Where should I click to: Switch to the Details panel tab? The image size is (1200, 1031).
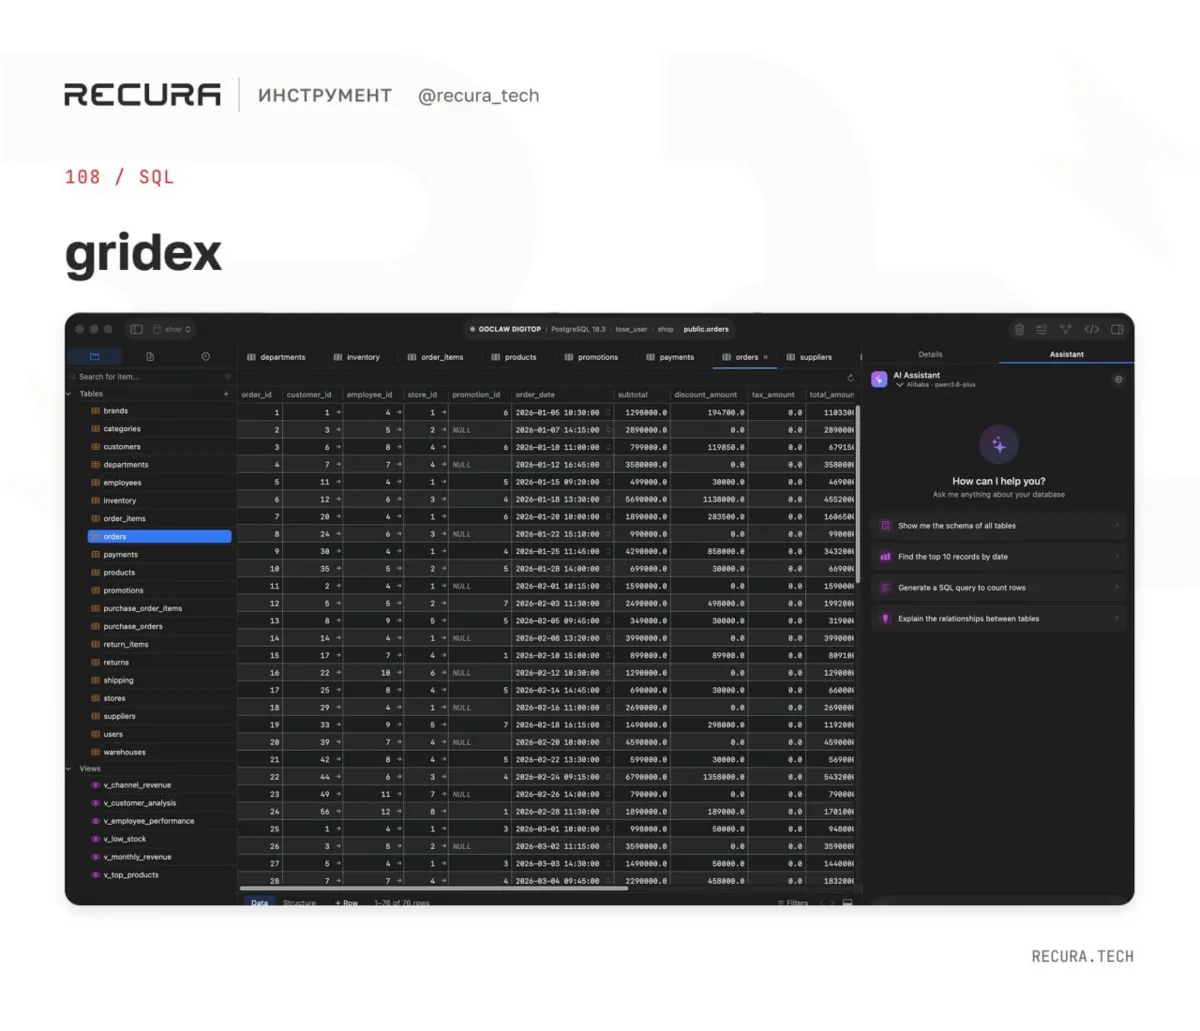tap(930, 354)
